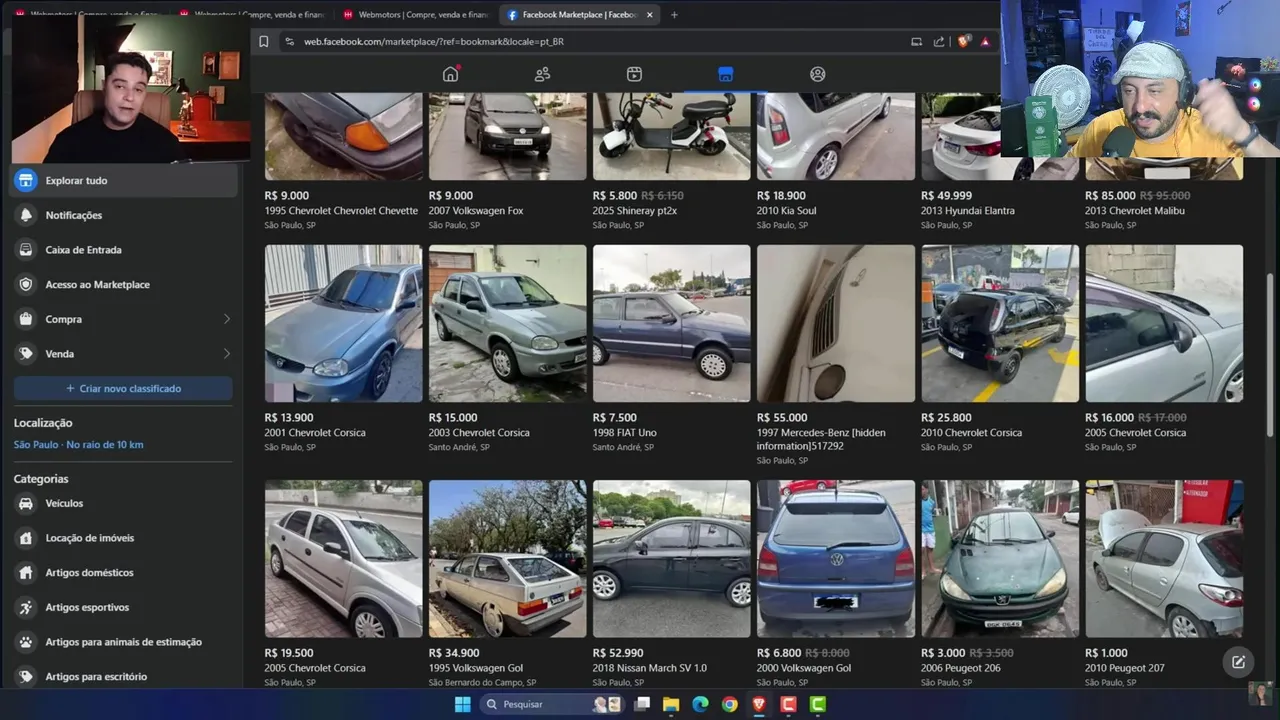Click the Explorar tudo sidebar icon
Image resolution: width=1280 pixels, height=720 pixels.
(x=26, y=180)
